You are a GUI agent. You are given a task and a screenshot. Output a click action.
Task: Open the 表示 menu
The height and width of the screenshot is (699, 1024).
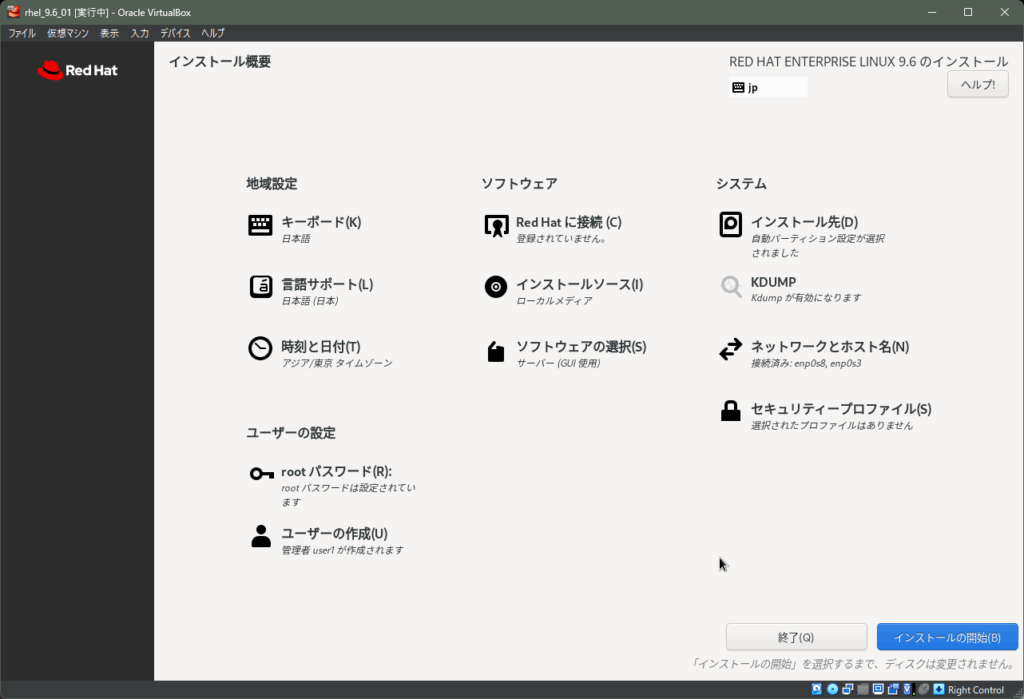tap(109, 33)
